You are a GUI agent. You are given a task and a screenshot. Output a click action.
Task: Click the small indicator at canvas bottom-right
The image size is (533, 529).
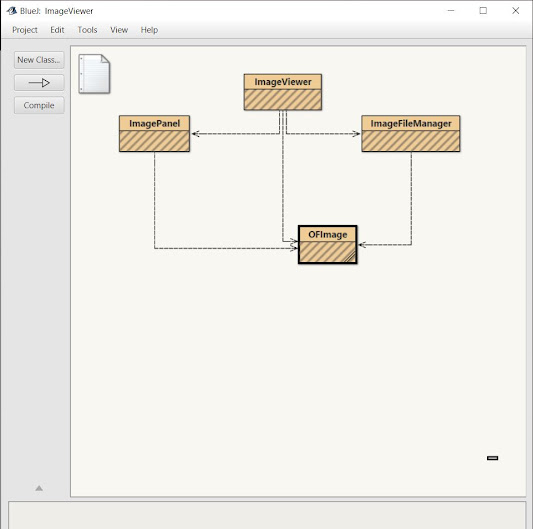coord(493,458)
